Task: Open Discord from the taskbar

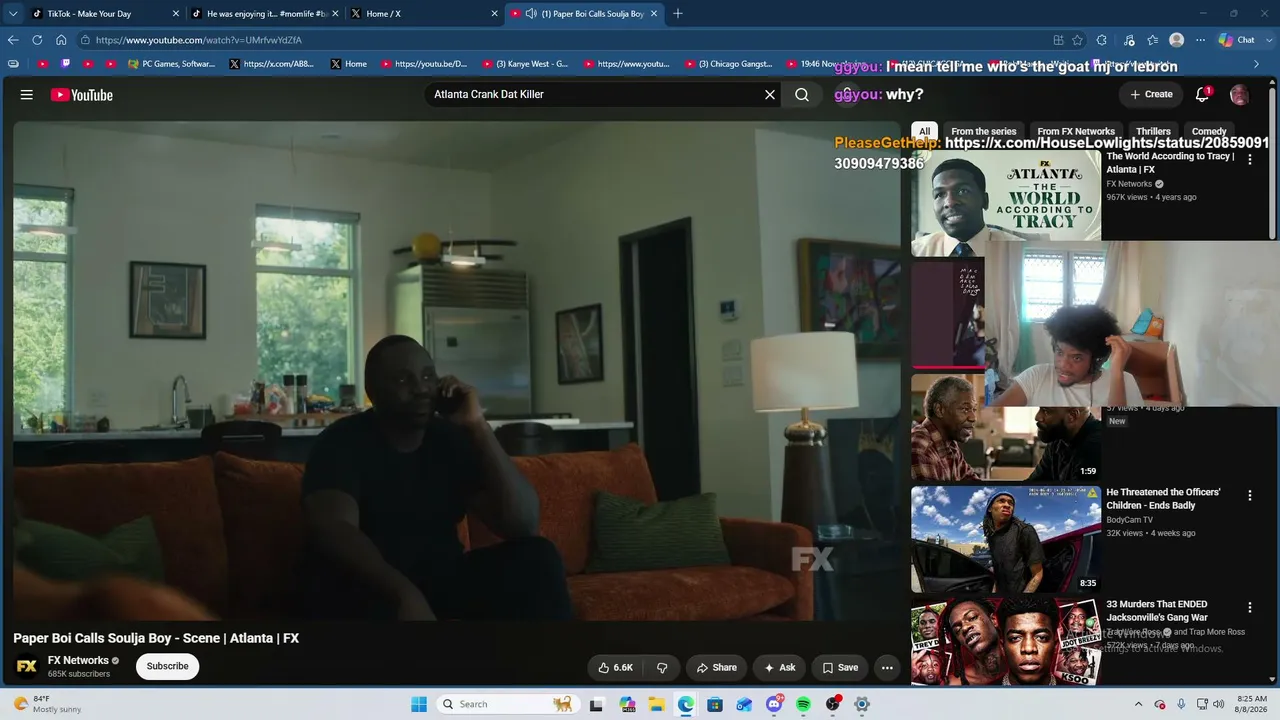Action: 774,704
